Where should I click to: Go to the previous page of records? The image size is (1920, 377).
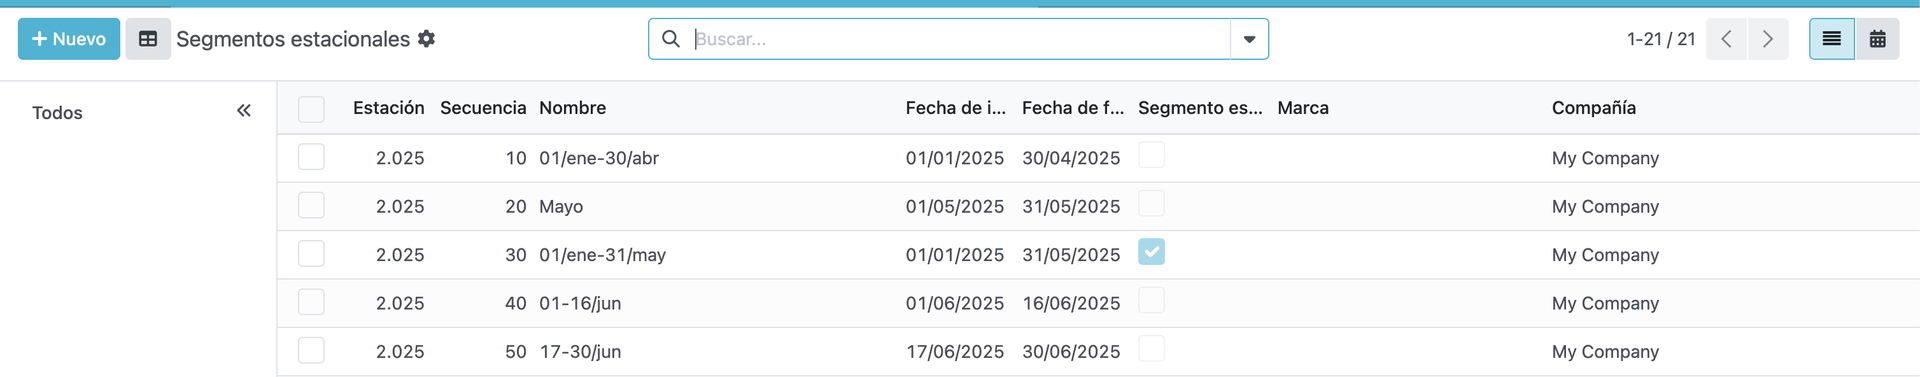(1726, 39)
